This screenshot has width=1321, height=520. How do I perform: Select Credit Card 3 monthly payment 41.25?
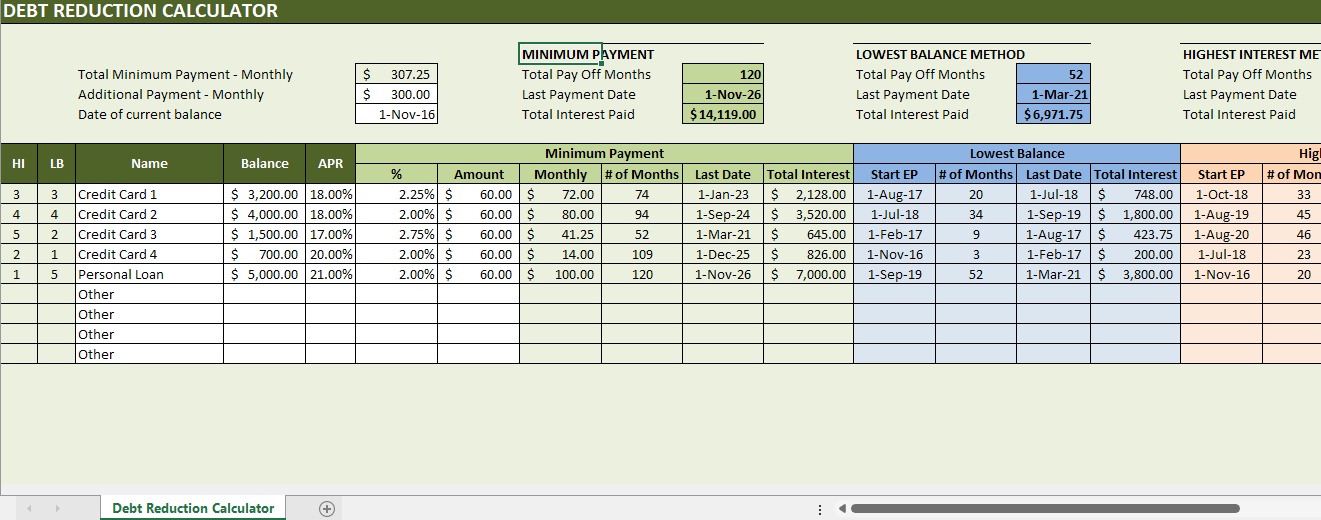click(560, 234)
